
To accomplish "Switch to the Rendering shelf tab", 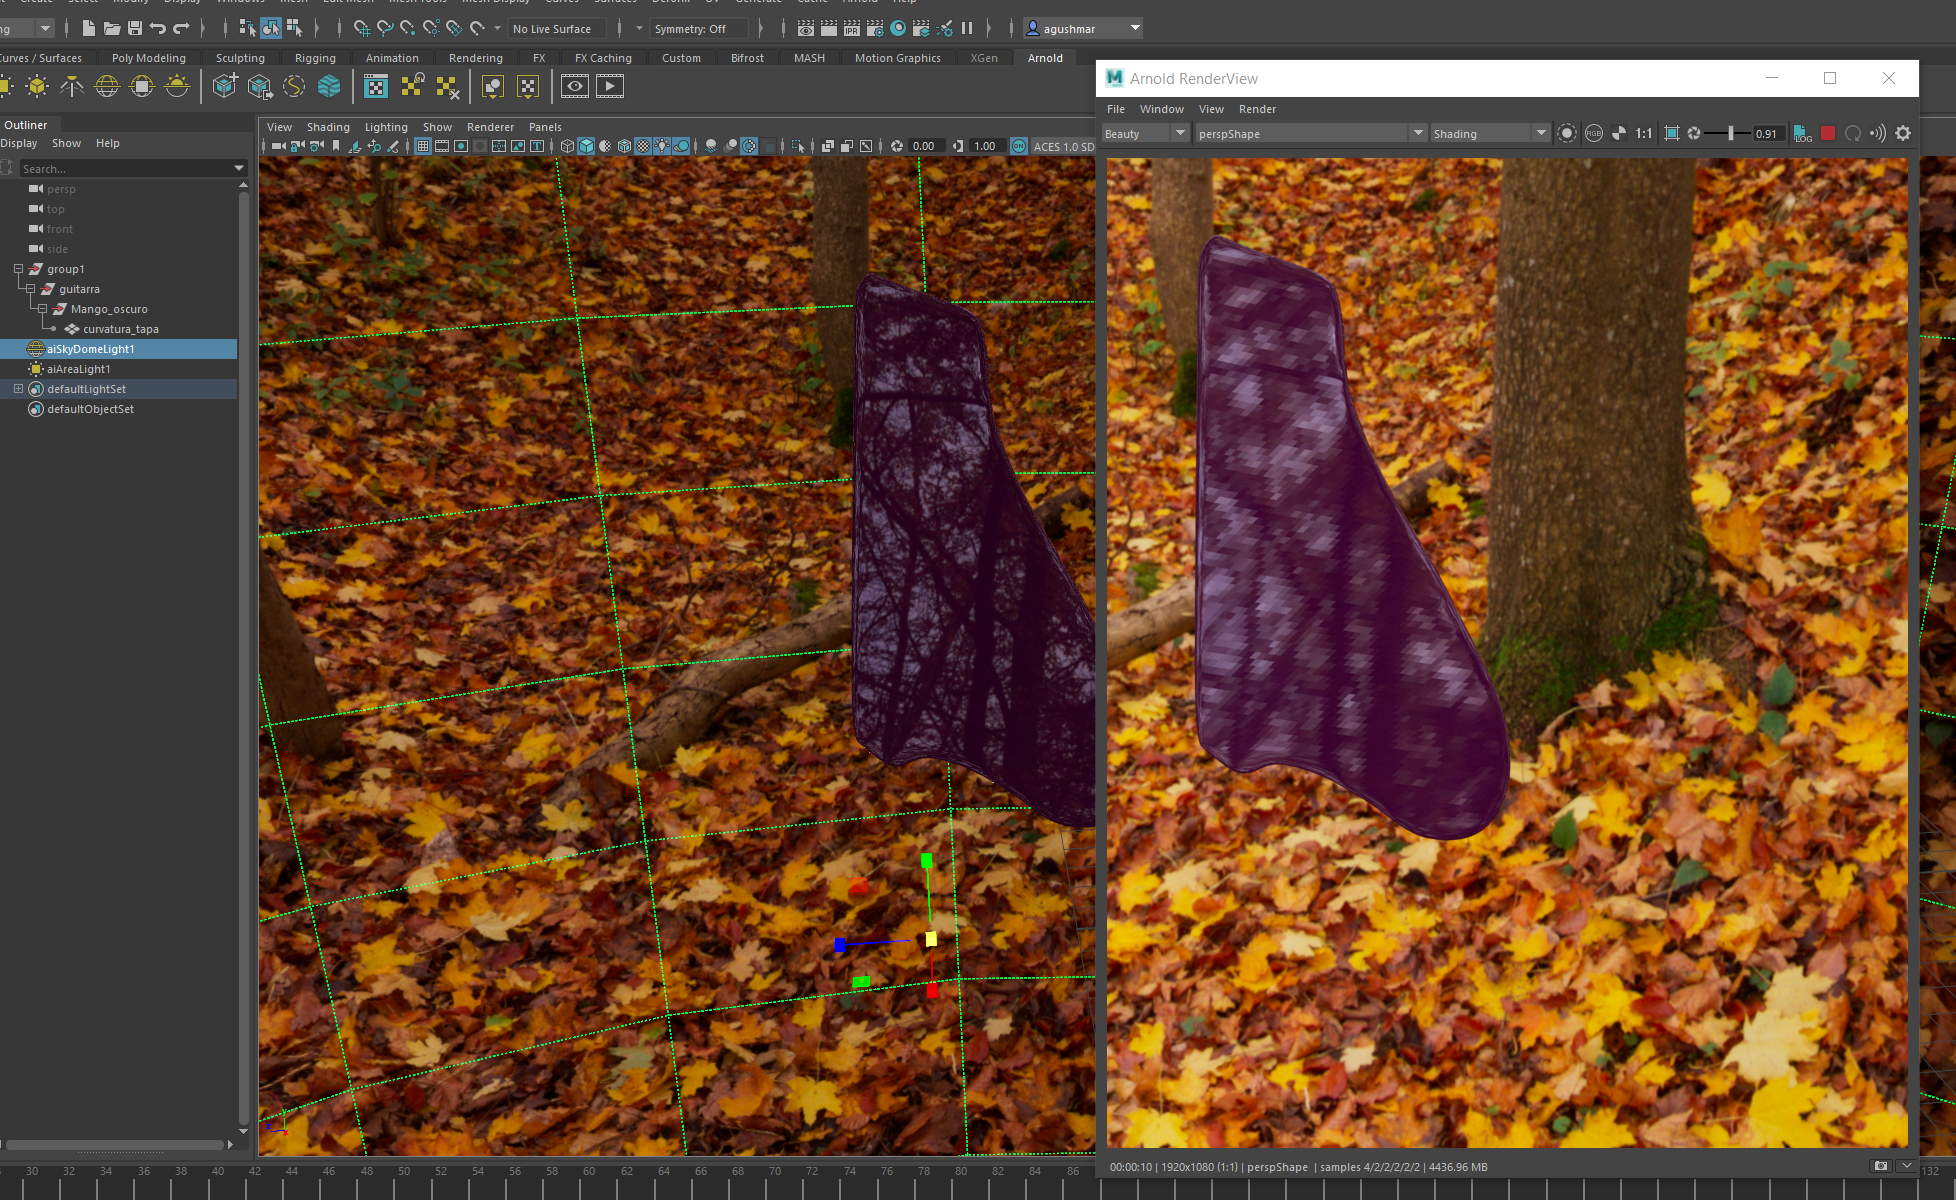I will click(475, 58).
